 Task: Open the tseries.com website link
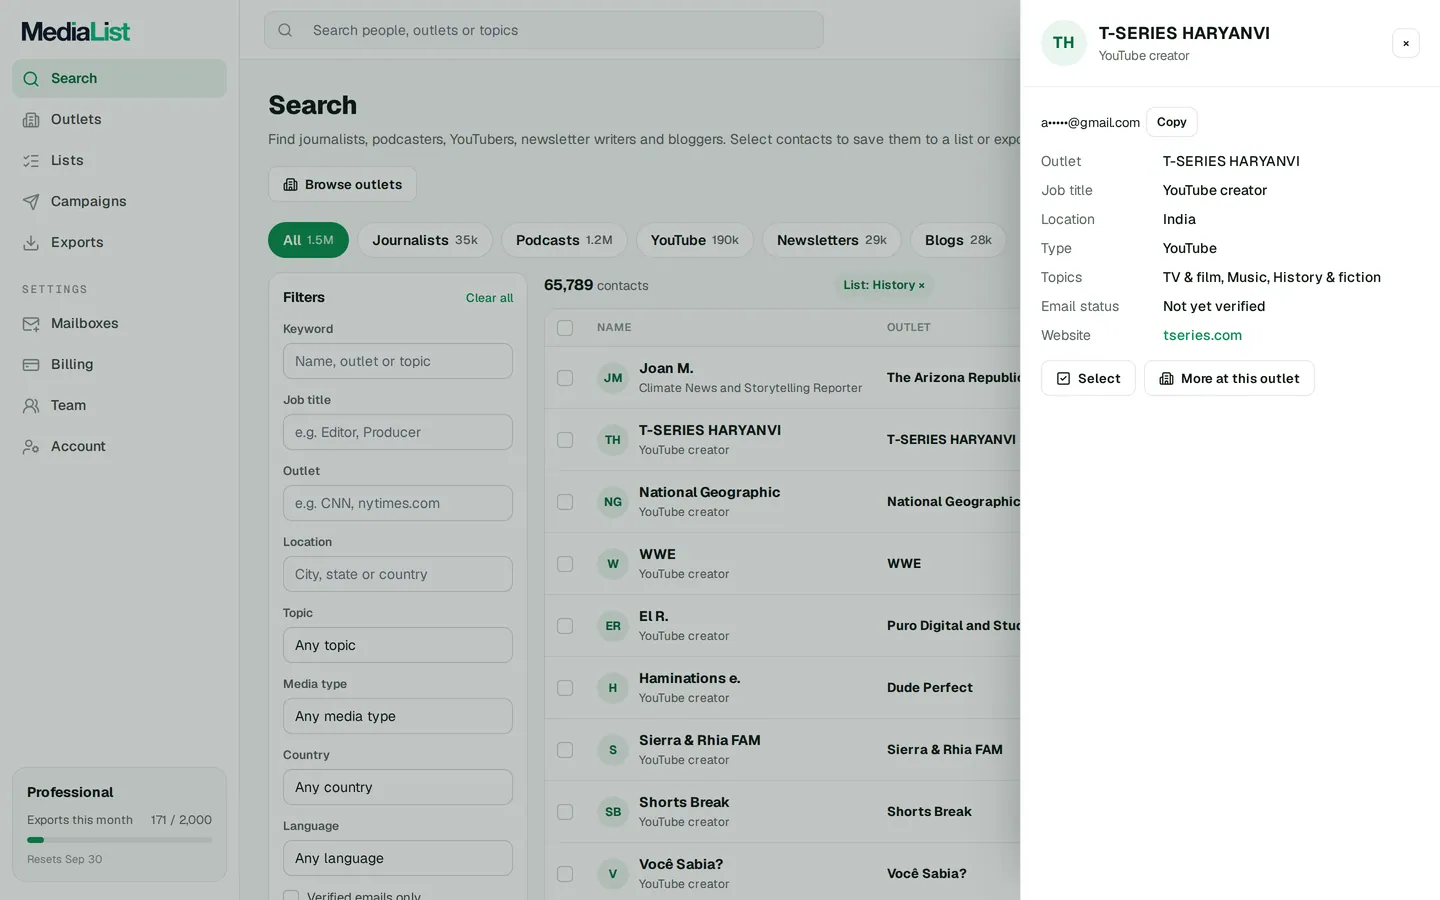pos(1202,336)
